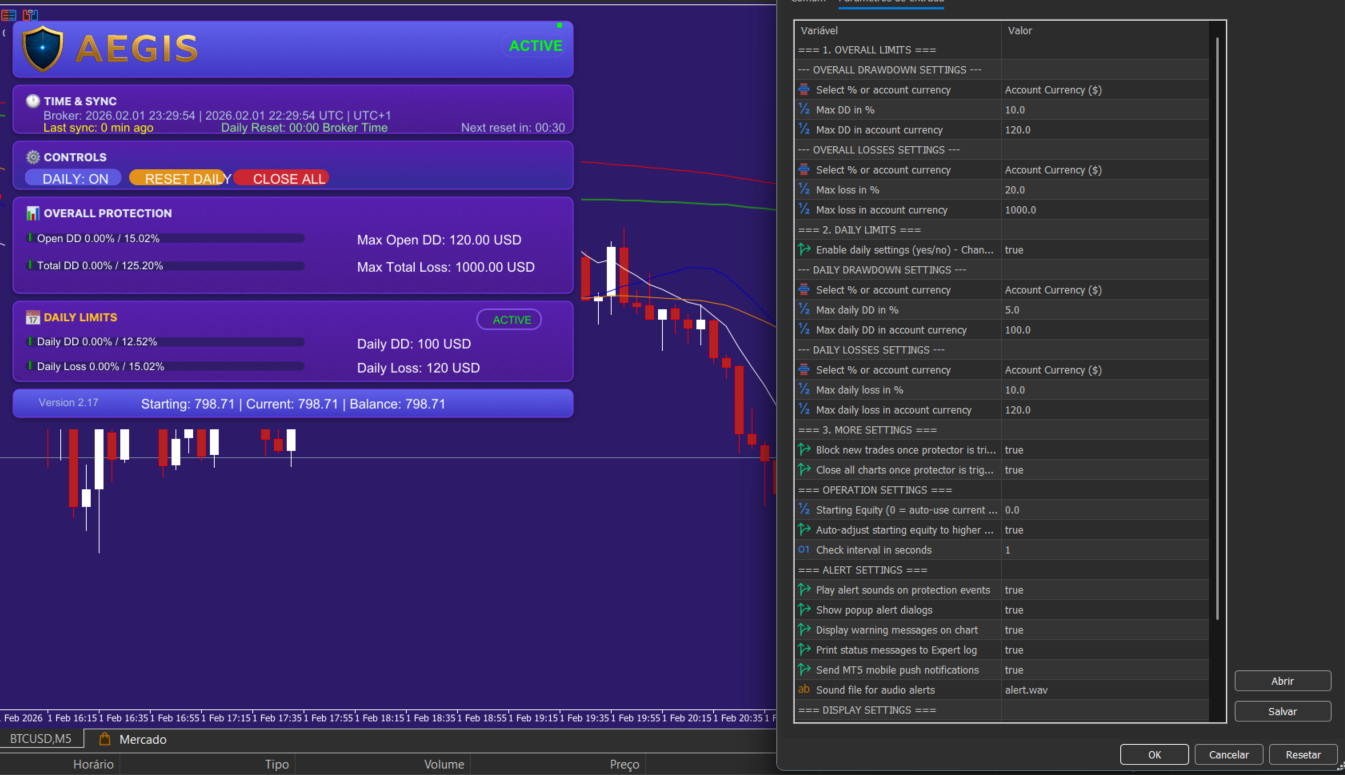Open the true value for Print status messages to Expert log

click(1105, 650)
